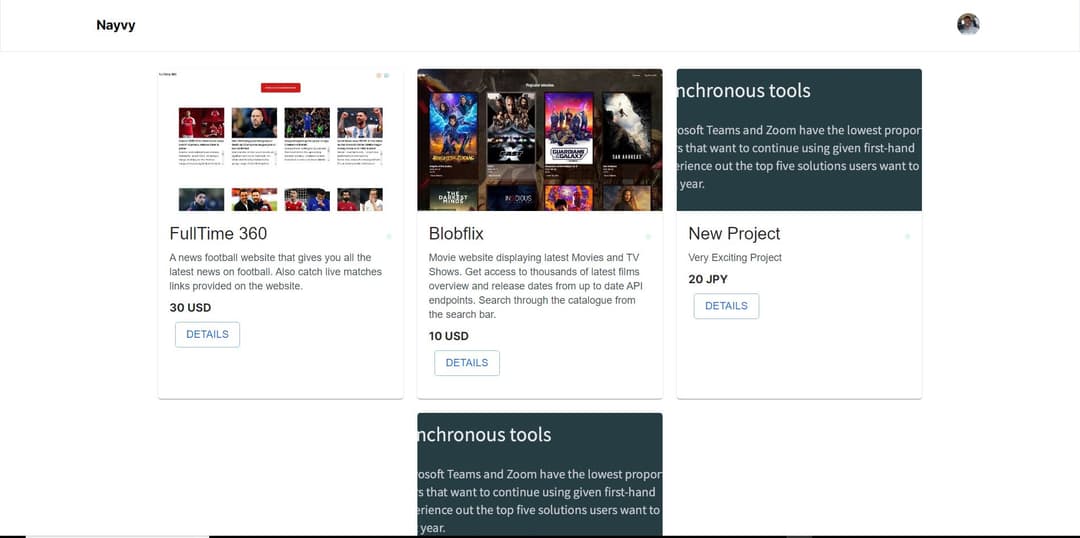Open the user profile avatar
Image resolution: width=1080 pixels, height=538 pixels.
(x=967, y=25)
